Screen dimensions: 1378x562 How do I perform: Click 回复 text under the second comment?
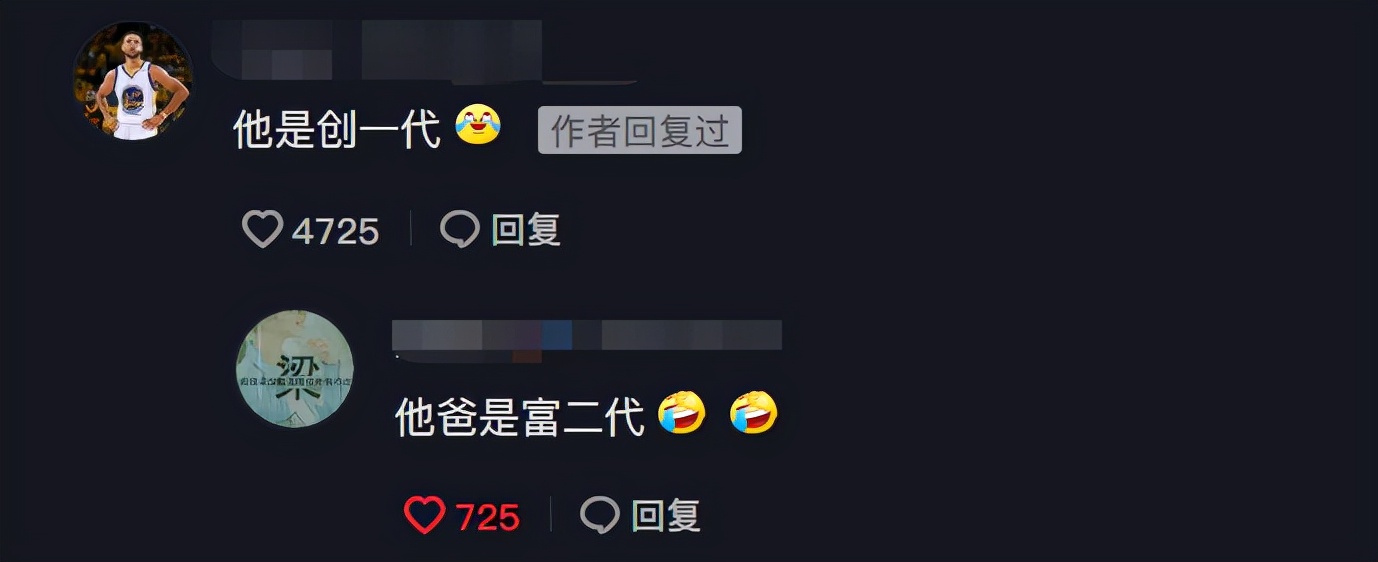point(666,516)
